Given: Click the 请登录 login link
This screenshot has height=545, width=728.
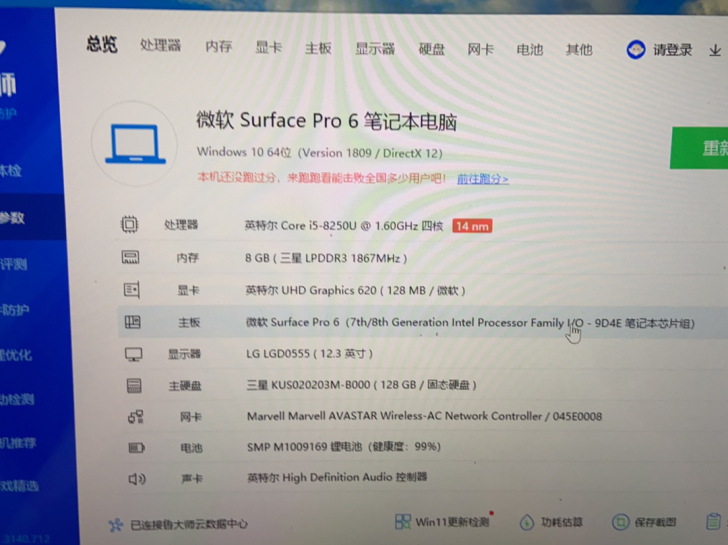Looking at the screenshot, I should 673,50.
